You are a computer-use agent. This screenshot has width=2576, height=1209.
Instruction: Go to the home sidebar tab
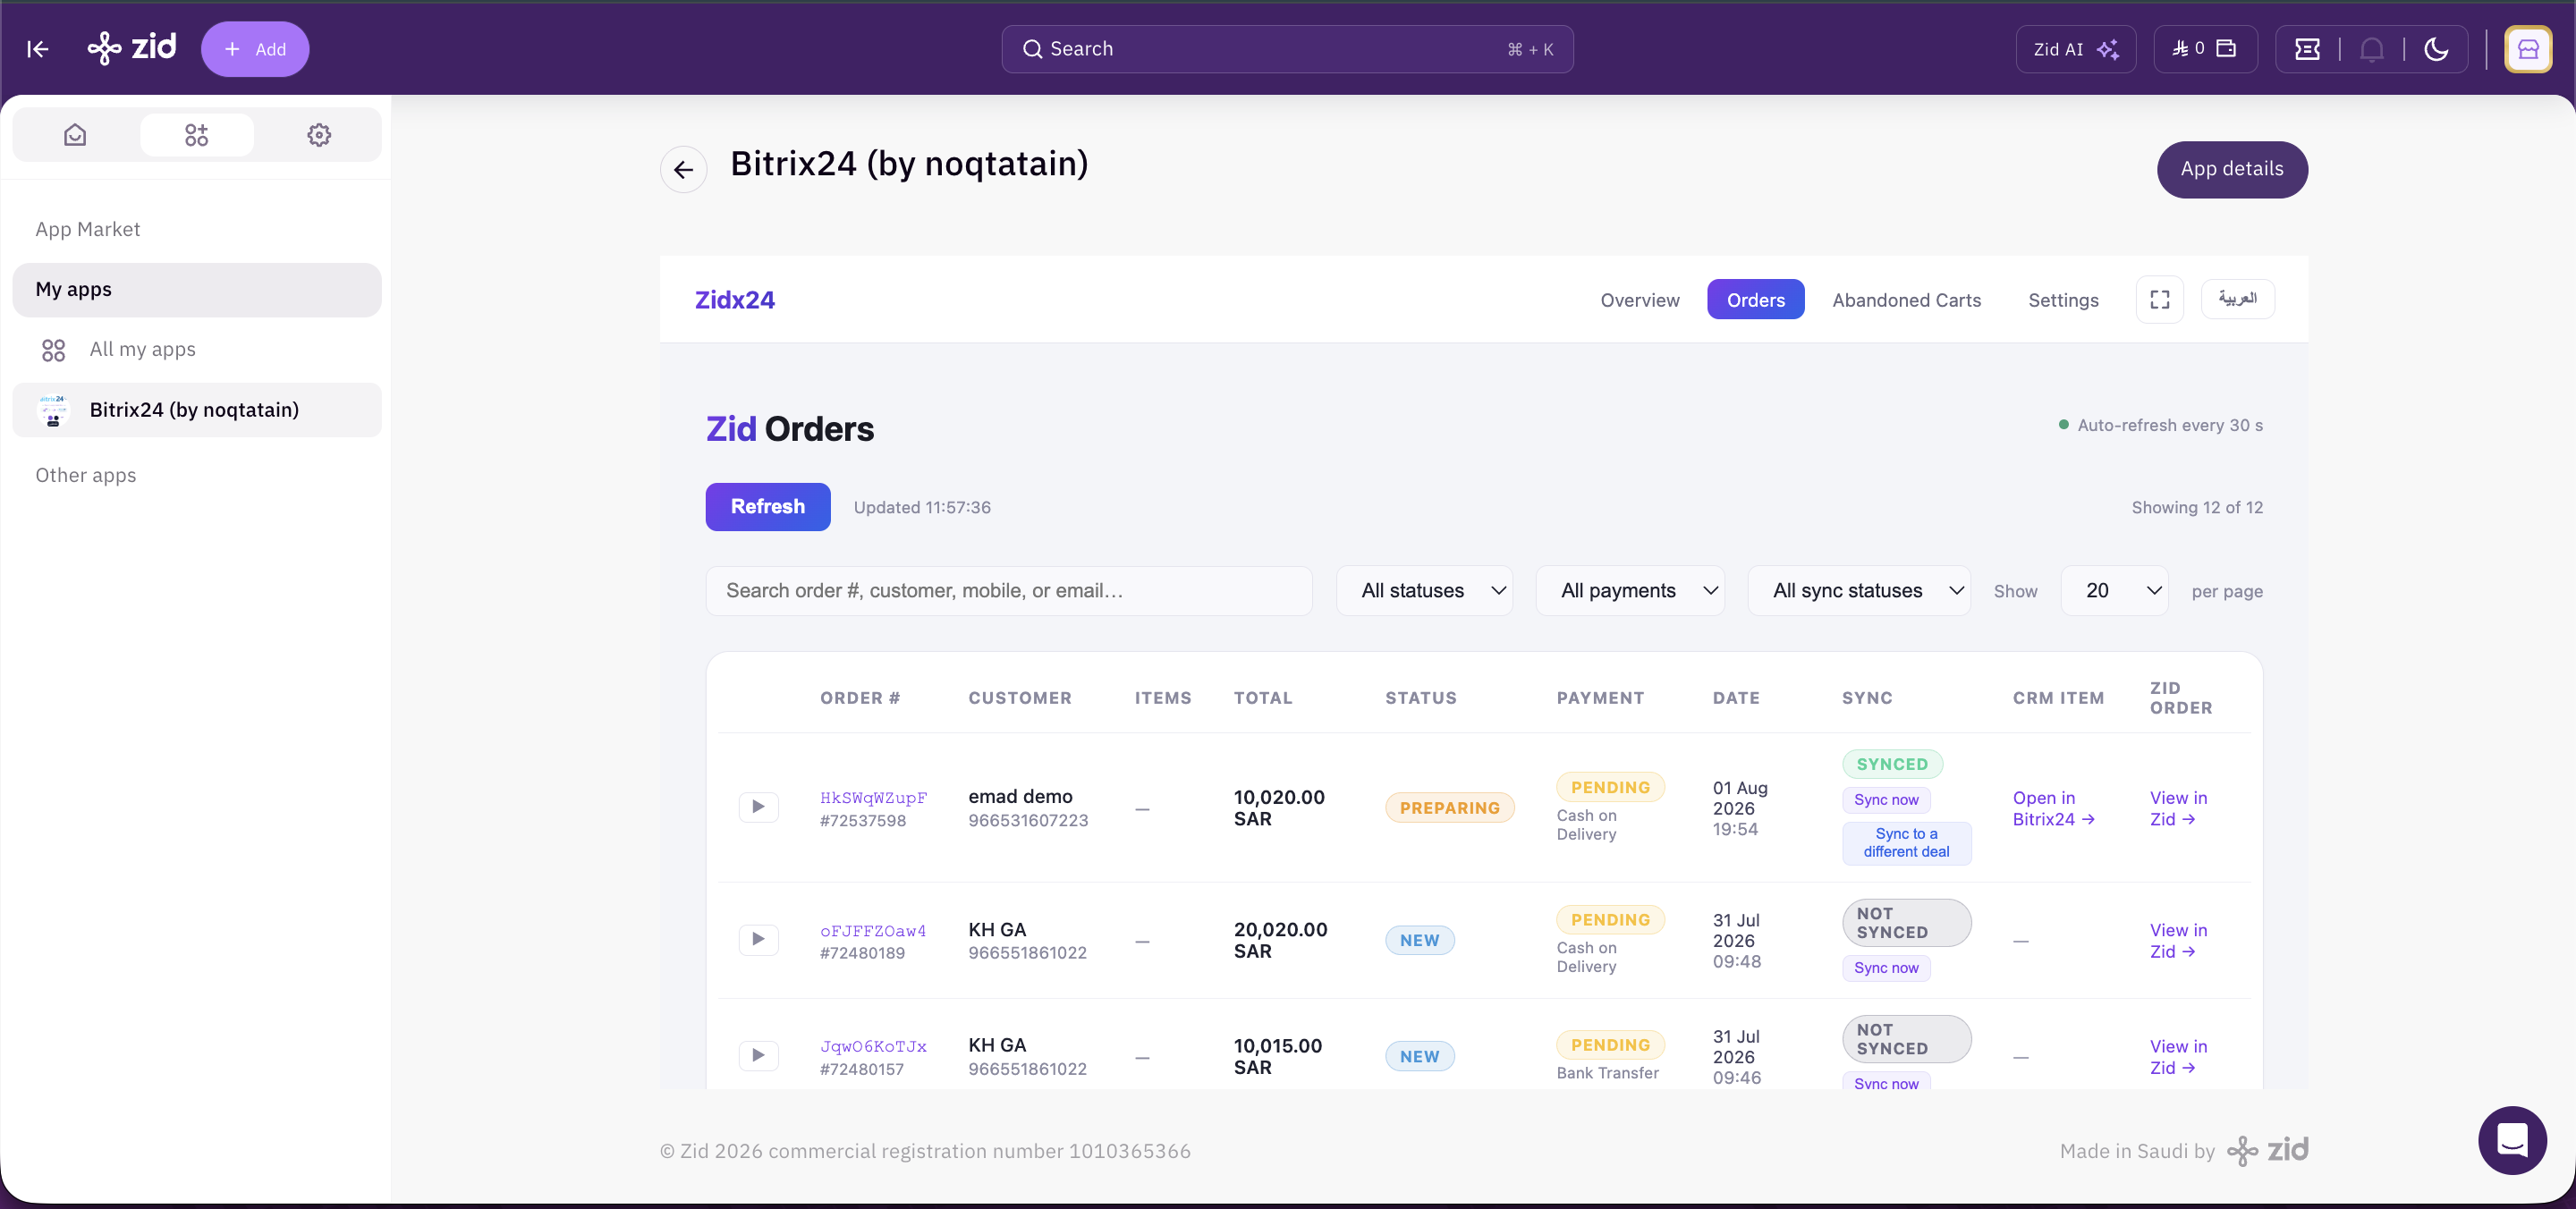tap(75, 135)
